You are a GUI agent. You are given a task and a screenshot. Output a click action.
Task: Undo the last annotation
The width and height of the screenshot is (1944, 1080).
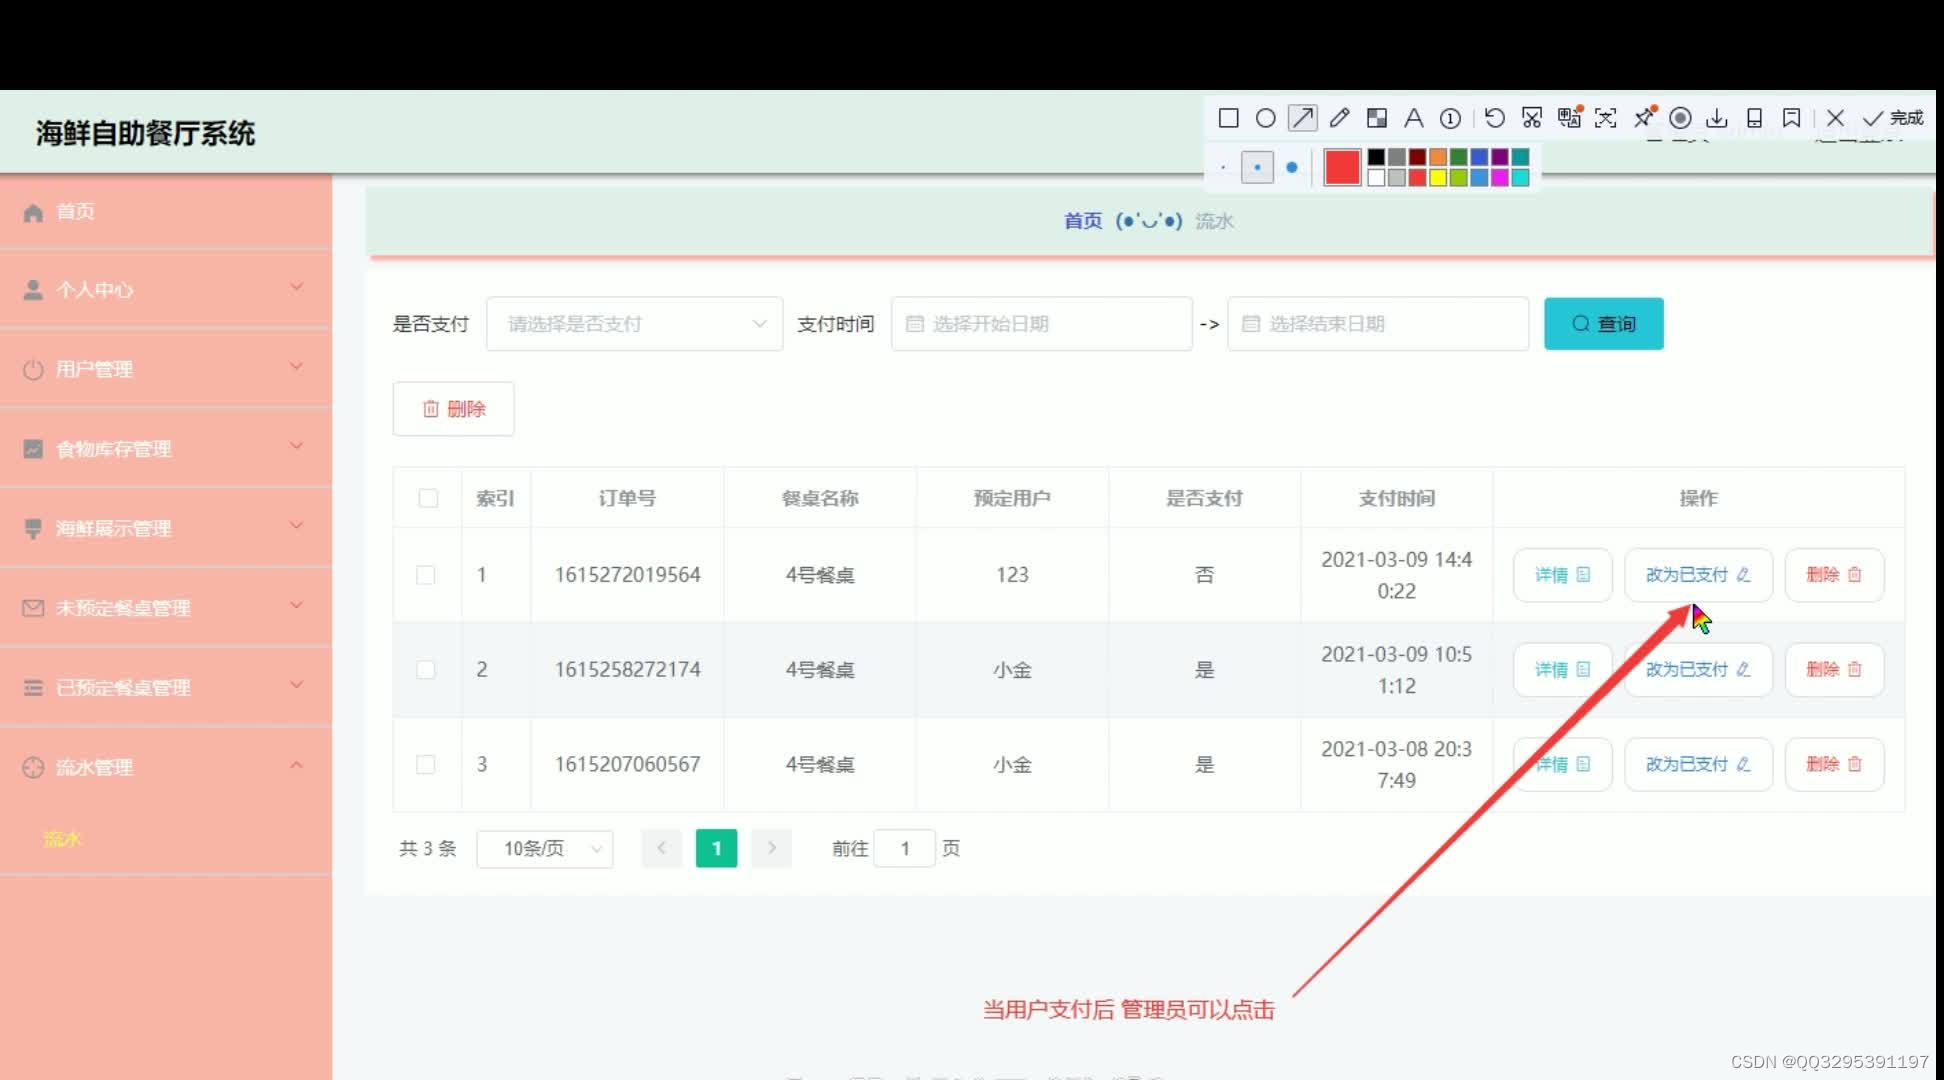[1495, 118]
